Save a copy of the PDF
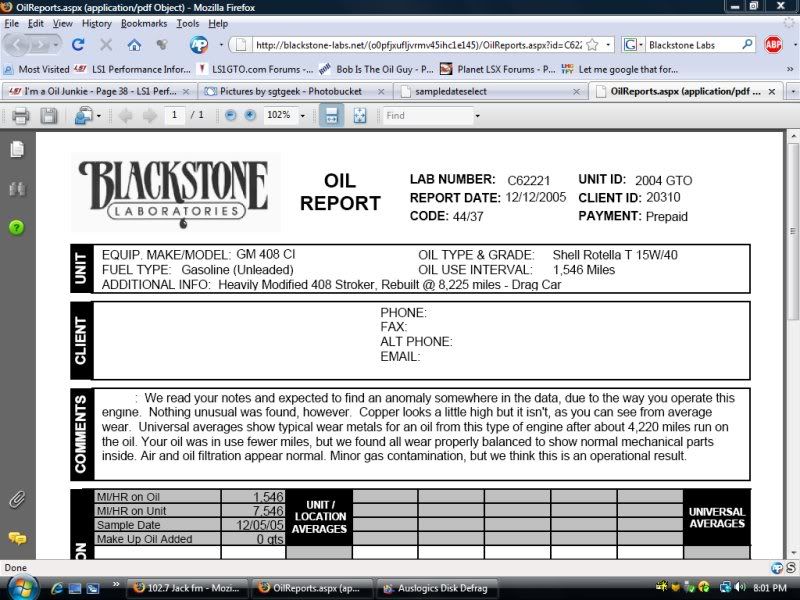This screenshot has width=800, height=600. (48, 116)
